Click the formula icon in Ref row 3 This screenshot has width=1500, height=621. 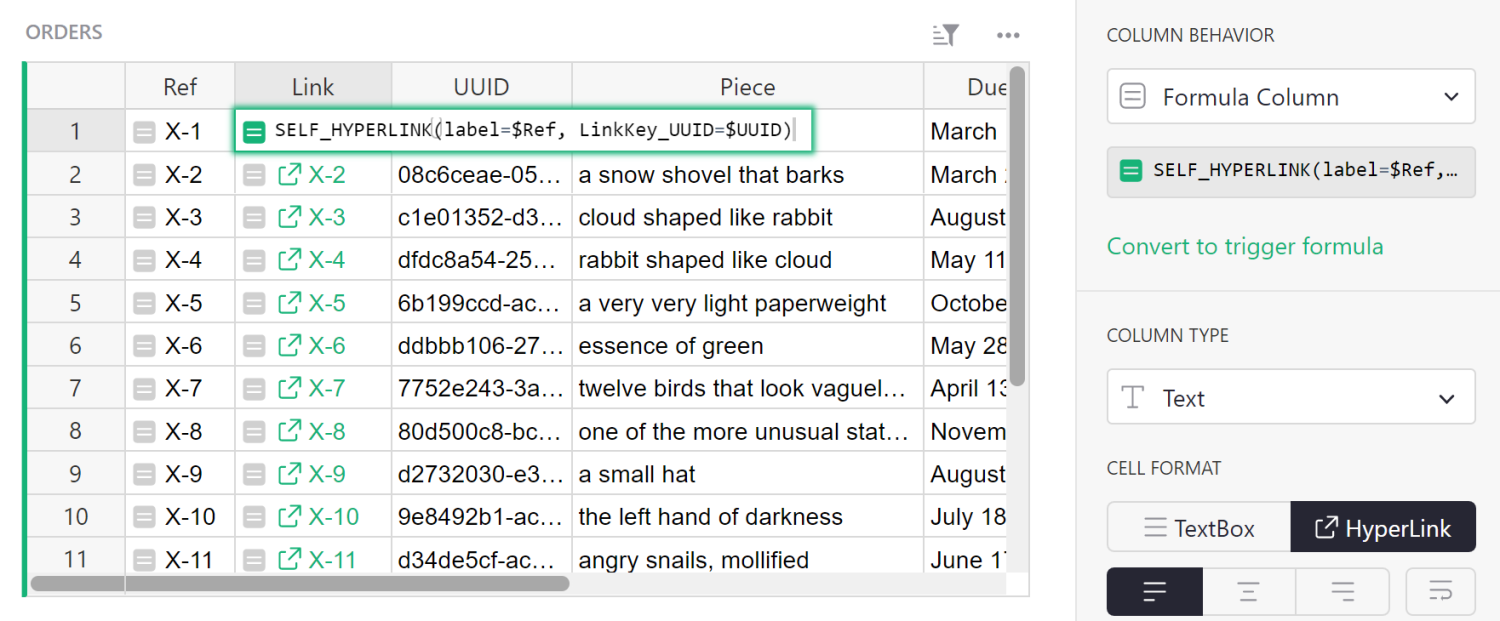[145, 218]
